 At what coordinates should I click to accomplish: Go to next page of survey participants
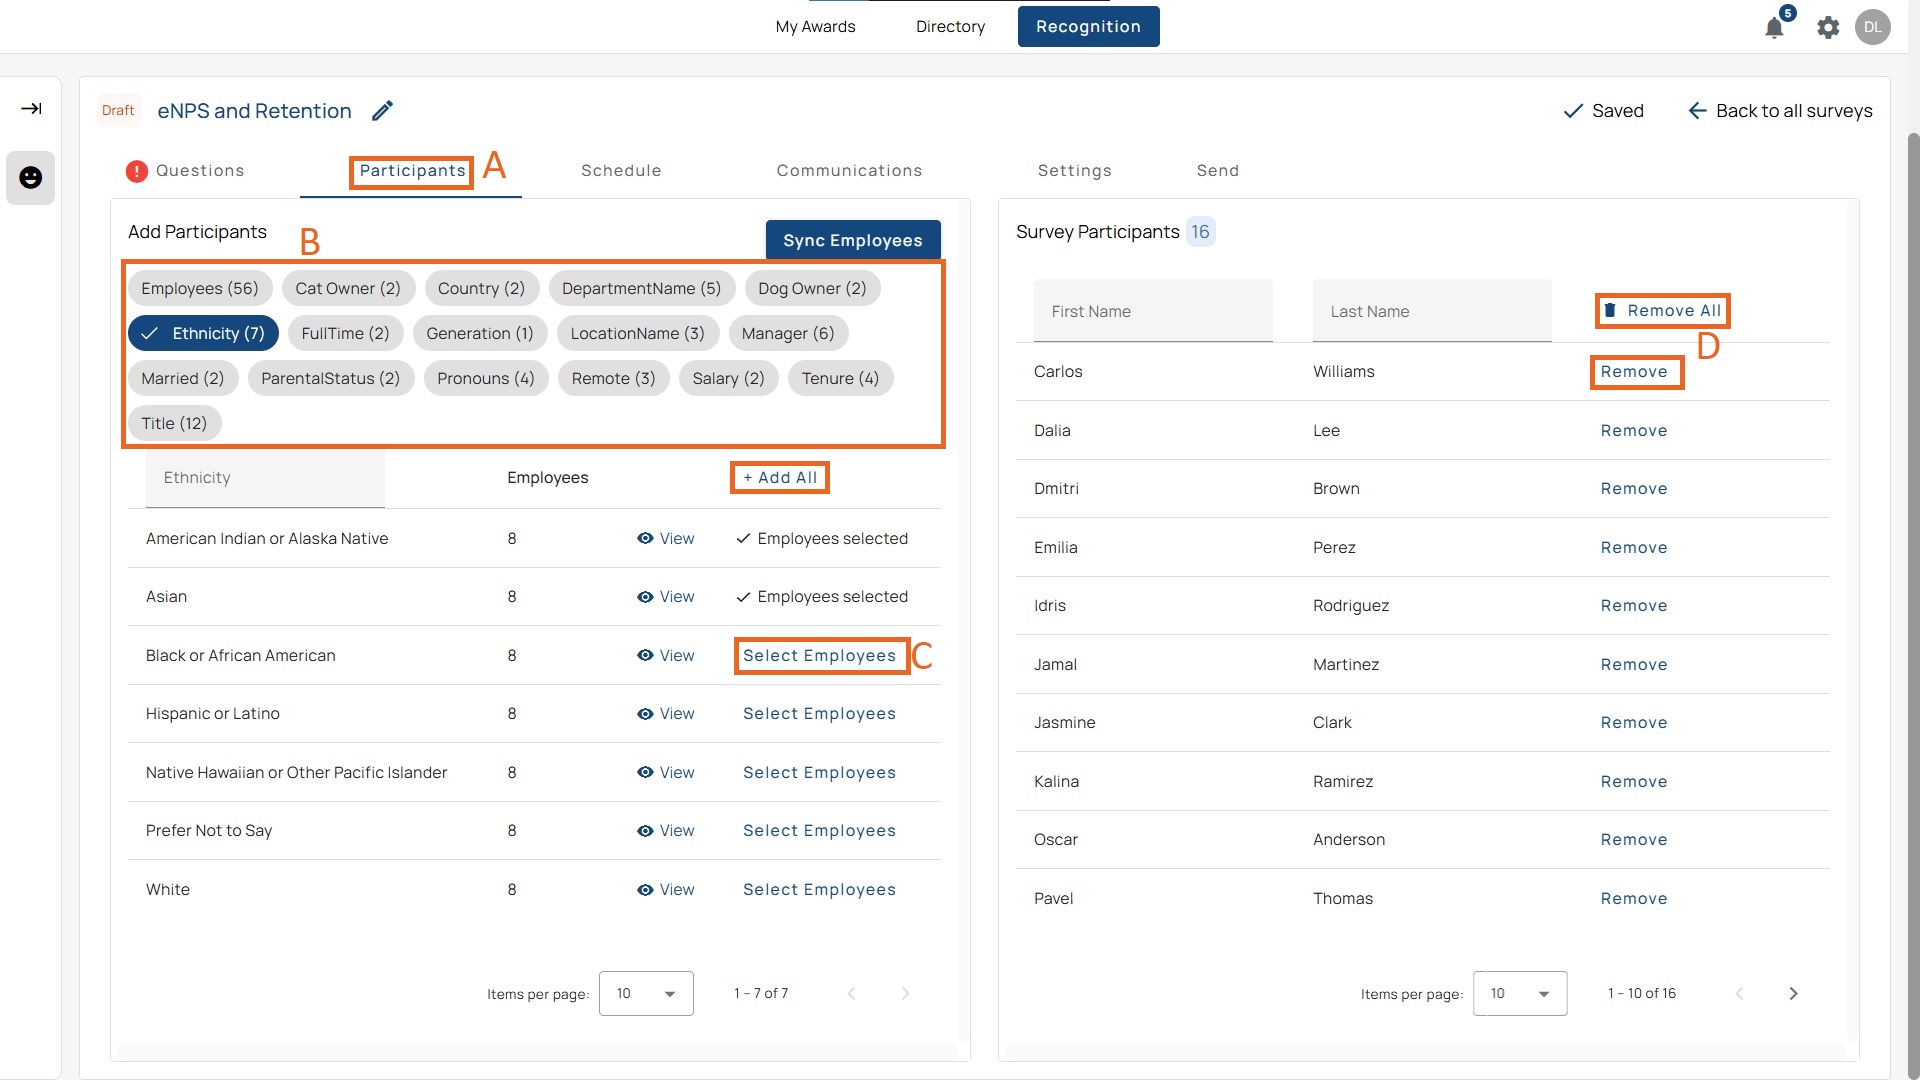(x=1793, y=993)
